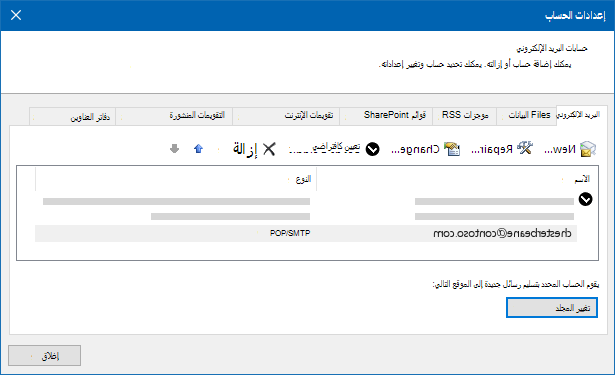615x375 pixels.
Task: Click the Repair... toolbar label
Action: [492, 149]
